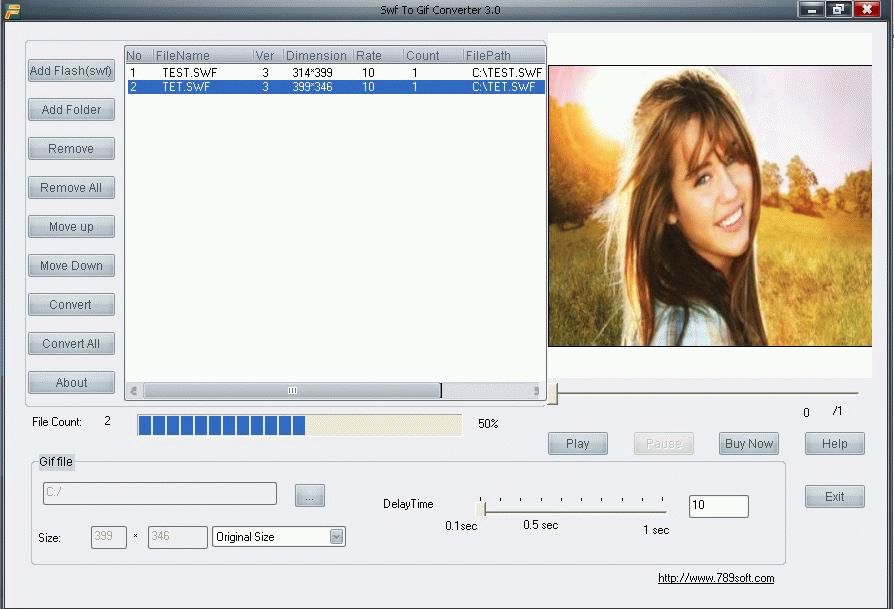Click the Pause button
This screenshot has height=609, width=894.
(664, 444)
